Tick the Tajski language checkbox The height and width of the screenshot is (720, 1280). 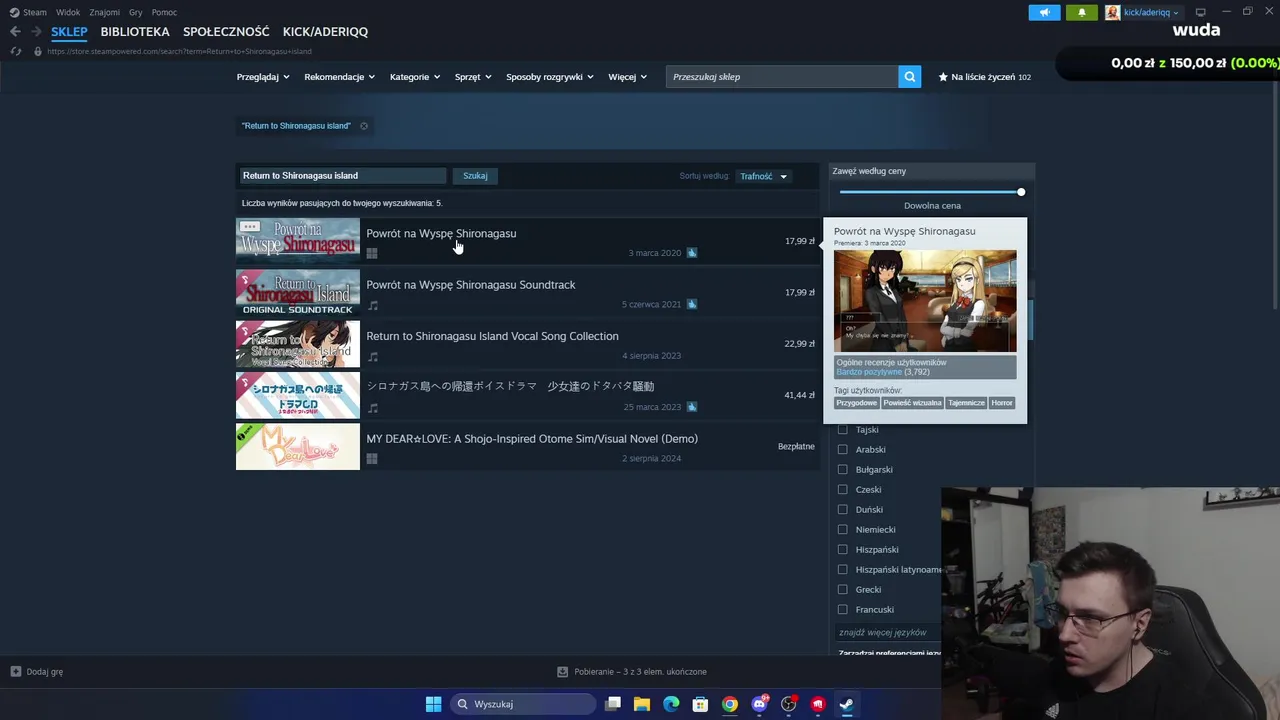[x=842, y=430]
